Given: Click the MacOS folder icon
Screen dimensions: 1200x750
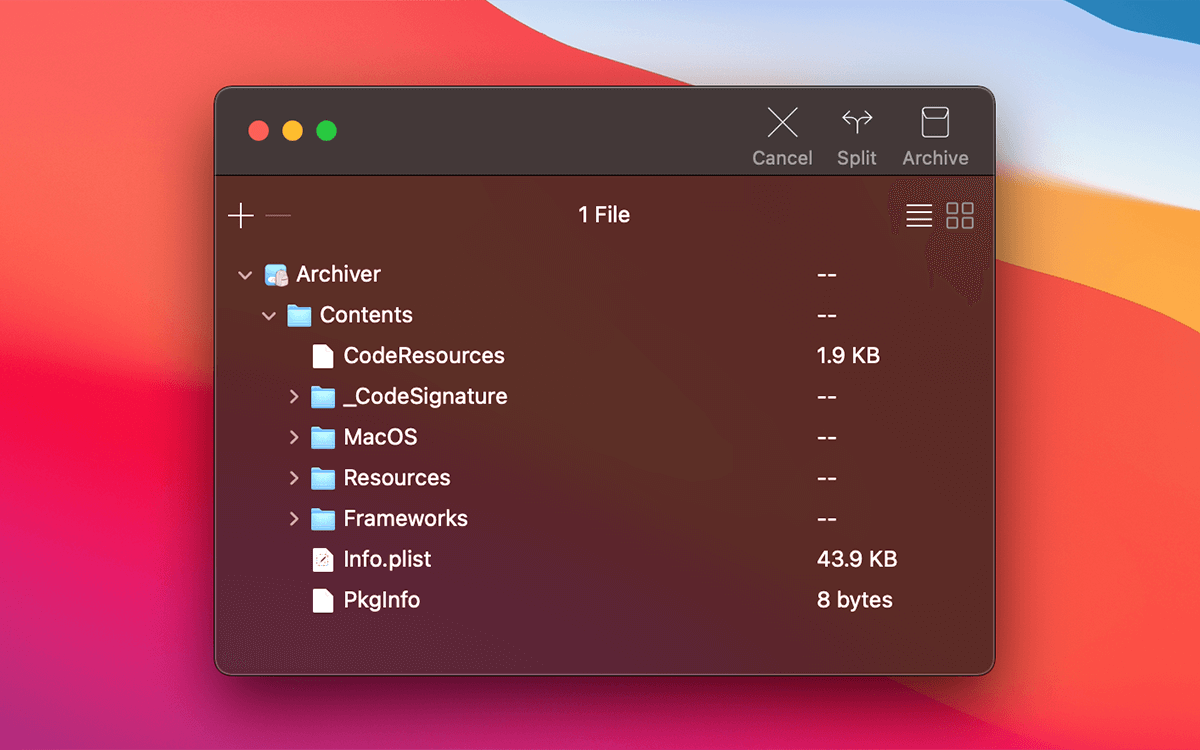Looking at the screenshot, I should coord(322,438).
